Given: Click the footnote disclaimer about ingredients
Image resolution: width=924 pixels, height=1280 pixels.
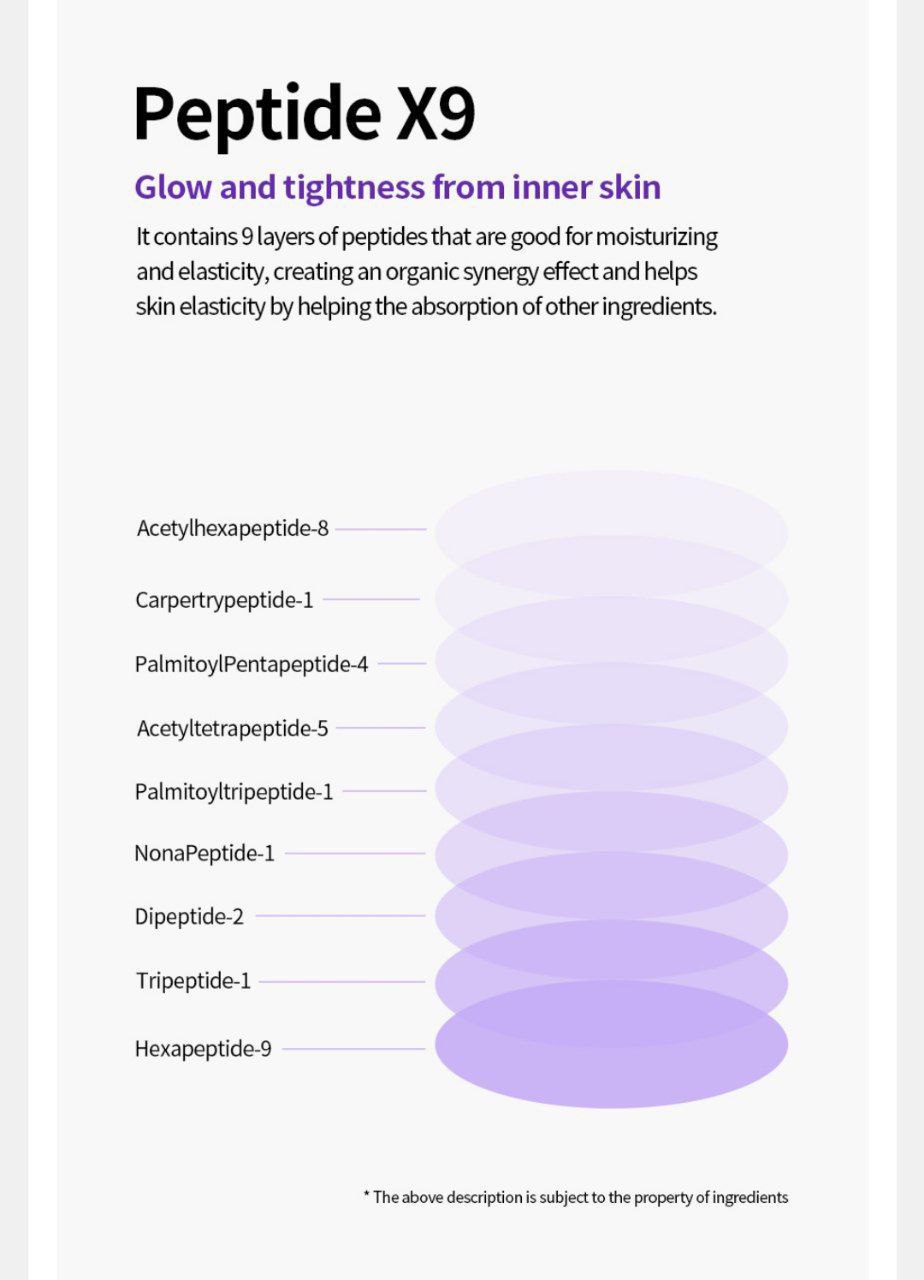Looking at the screenshot, I should coord(575,1197).
